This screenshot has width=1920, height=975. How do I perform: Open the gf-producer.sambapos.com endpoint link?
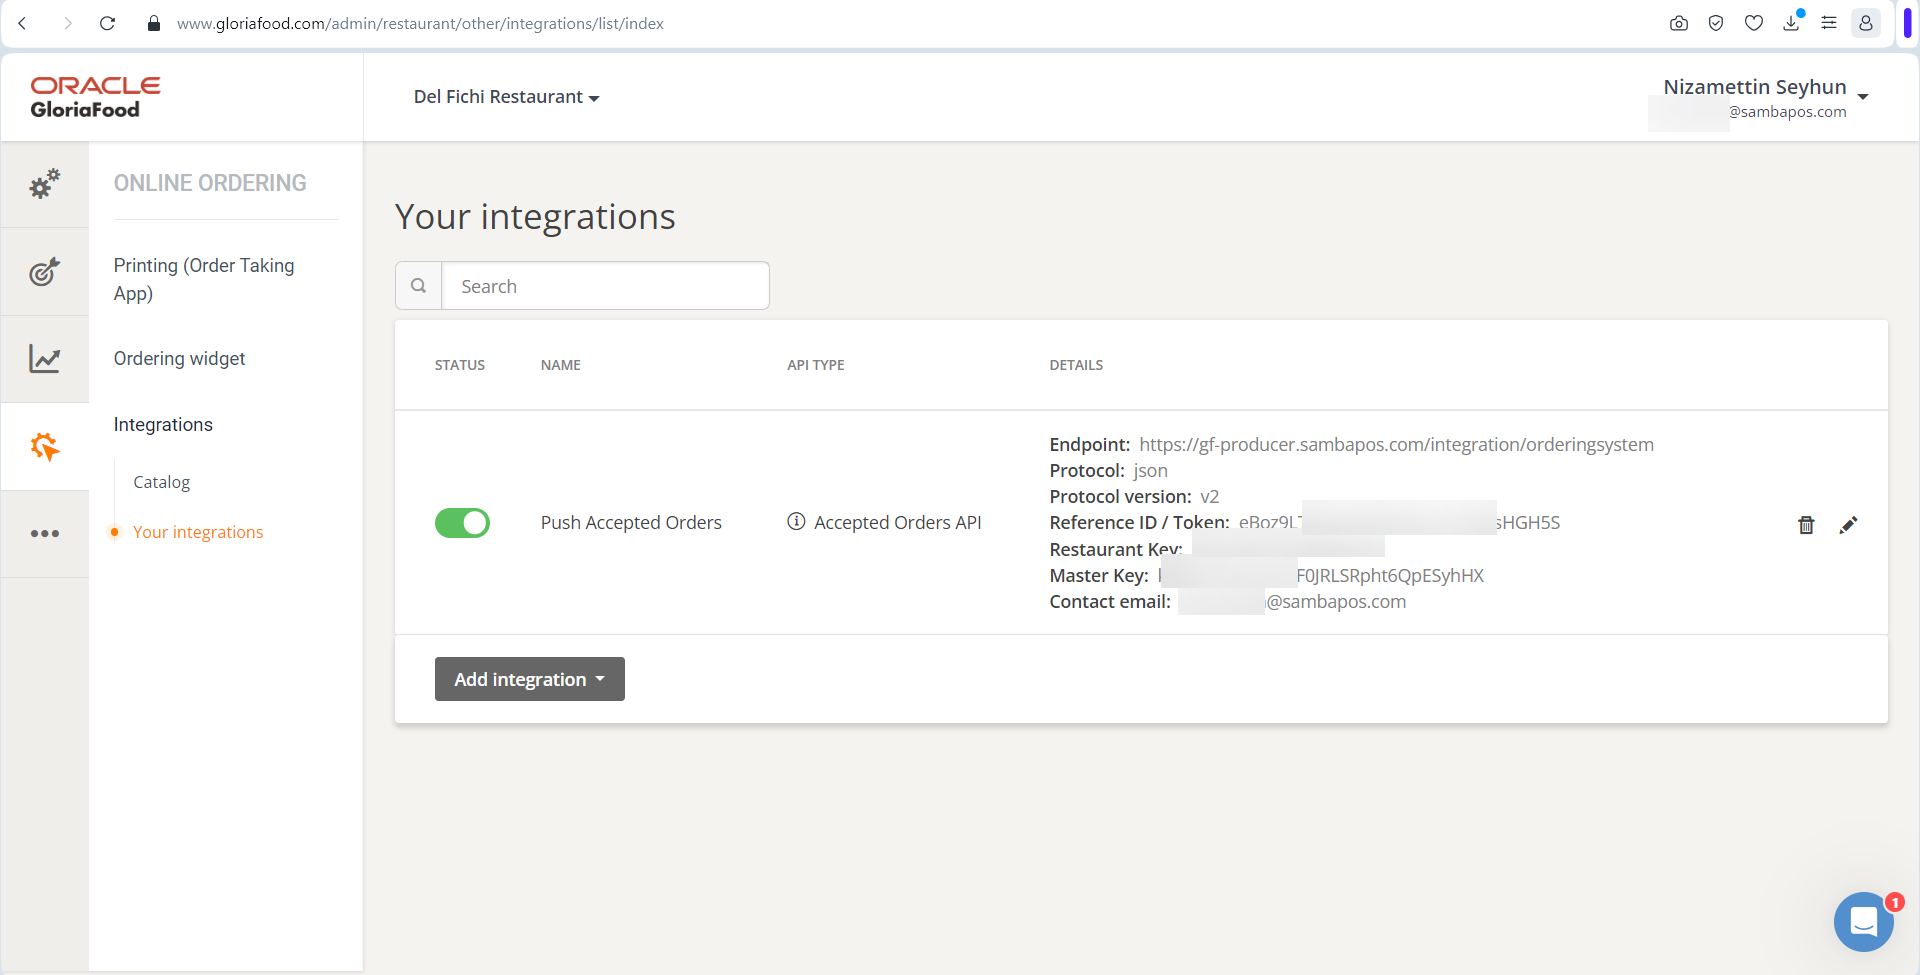(1395, 444)
